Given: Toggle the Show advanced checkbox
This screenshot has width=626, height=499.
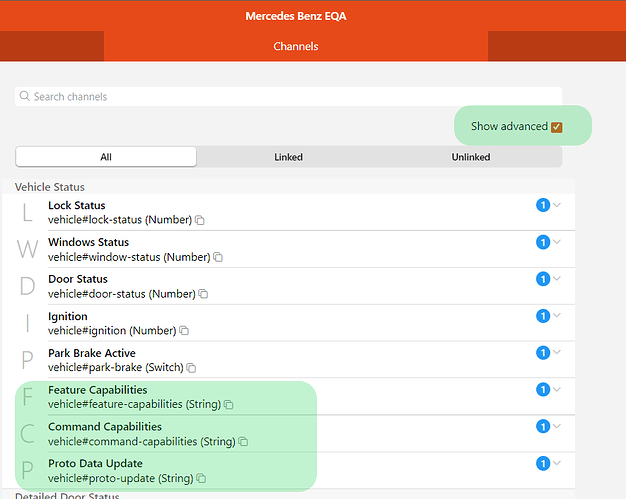Looking at the screenshot, I should pyautogui.click(x=557, y=127).
